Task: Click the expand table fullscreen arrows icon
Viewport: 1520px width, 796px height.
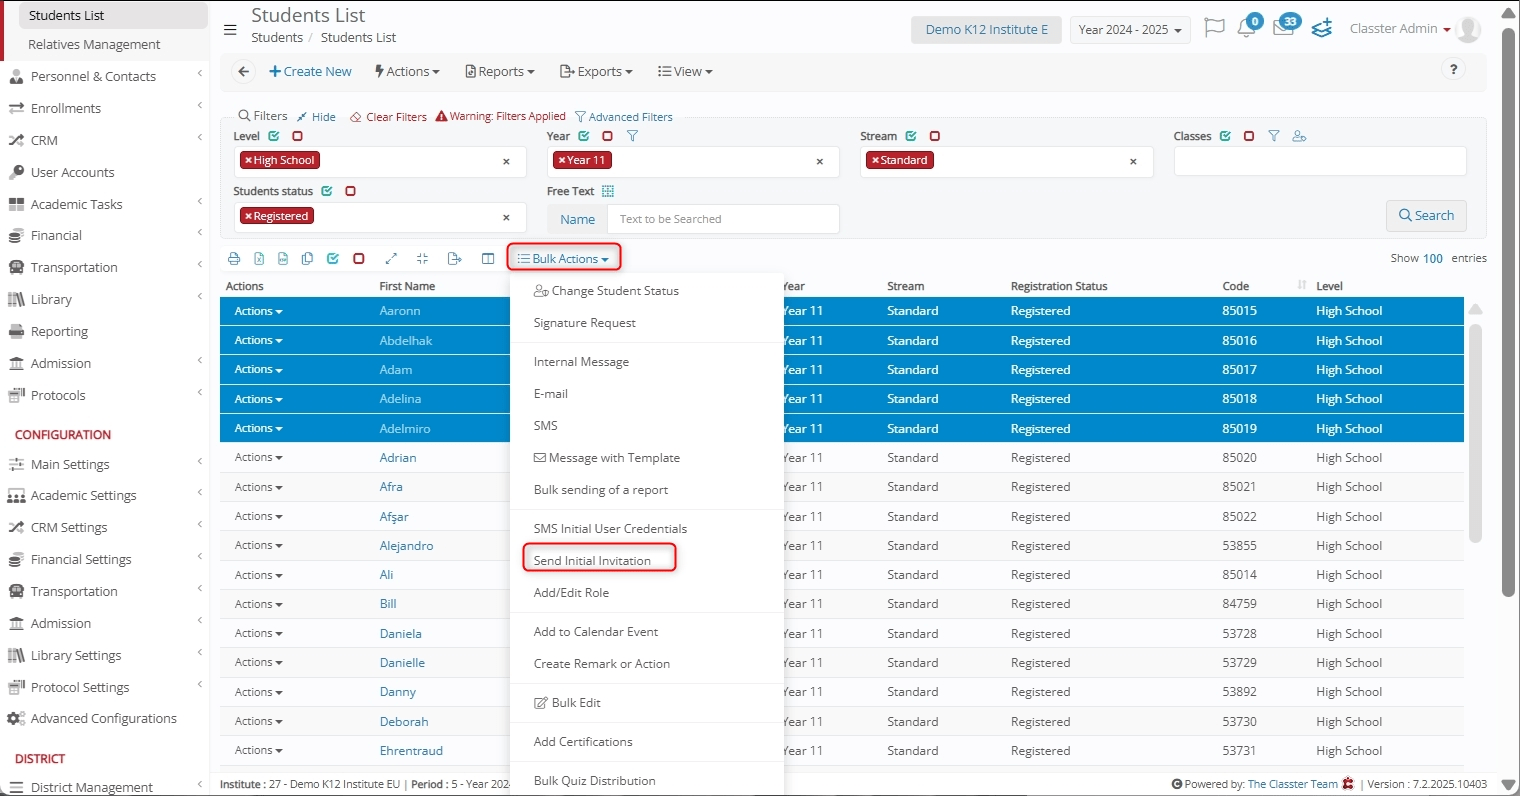Action: [x=391, y=259]
